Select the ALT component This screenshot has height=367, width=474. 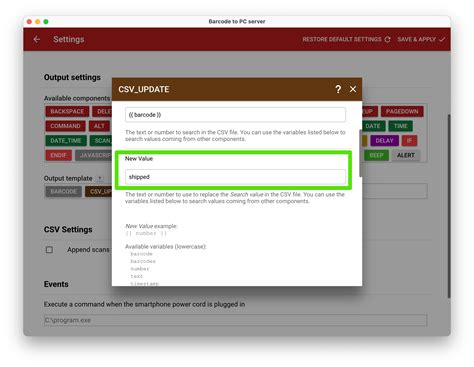(99, 126)
